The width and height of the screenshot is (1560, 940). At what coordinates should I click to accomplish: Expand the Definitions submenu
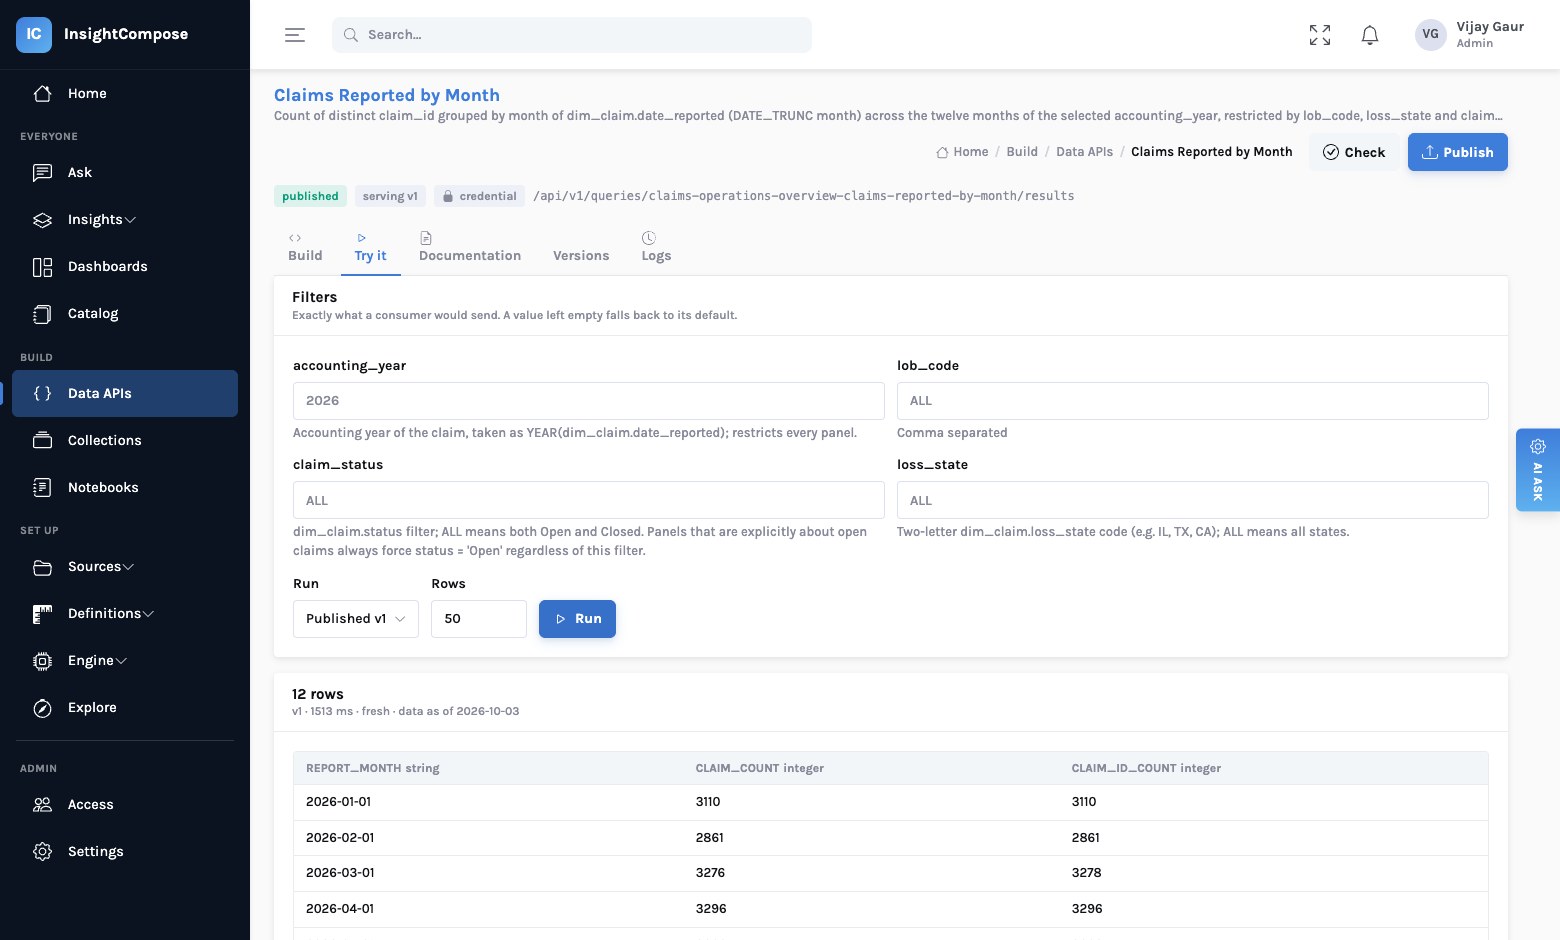125,613
